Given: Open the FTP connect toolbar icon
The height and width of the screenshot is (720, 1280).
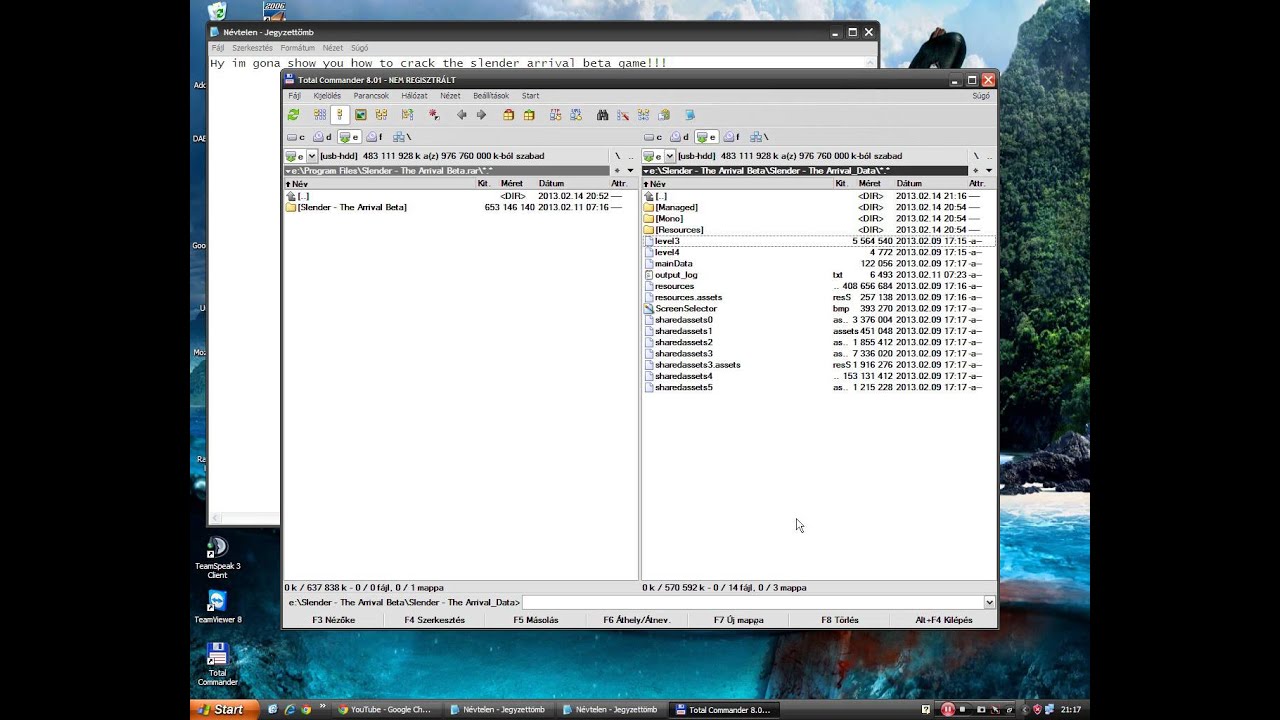Looking at the screenshot, I should point(555,115).
